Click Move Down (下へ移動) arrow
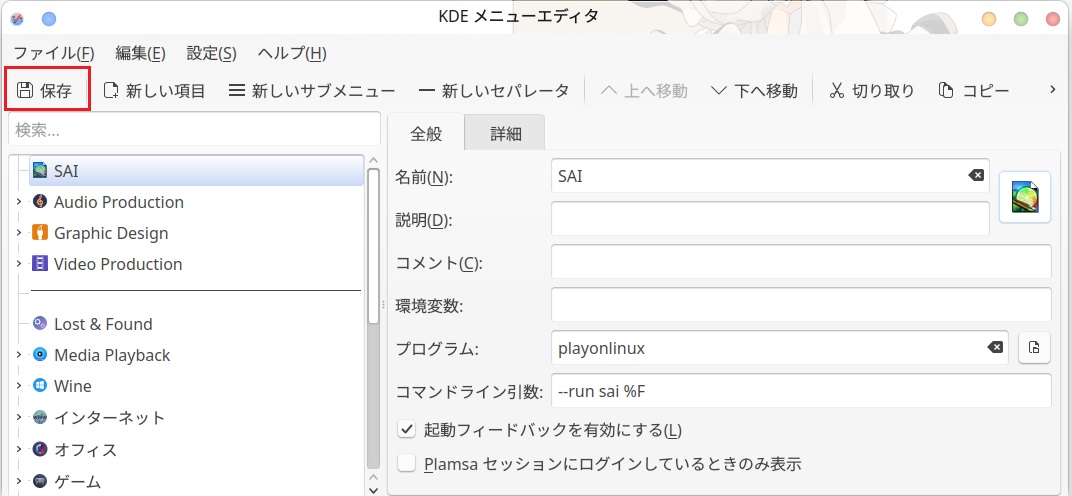Viewport: 1072px width, 496px height. (719, 91)
